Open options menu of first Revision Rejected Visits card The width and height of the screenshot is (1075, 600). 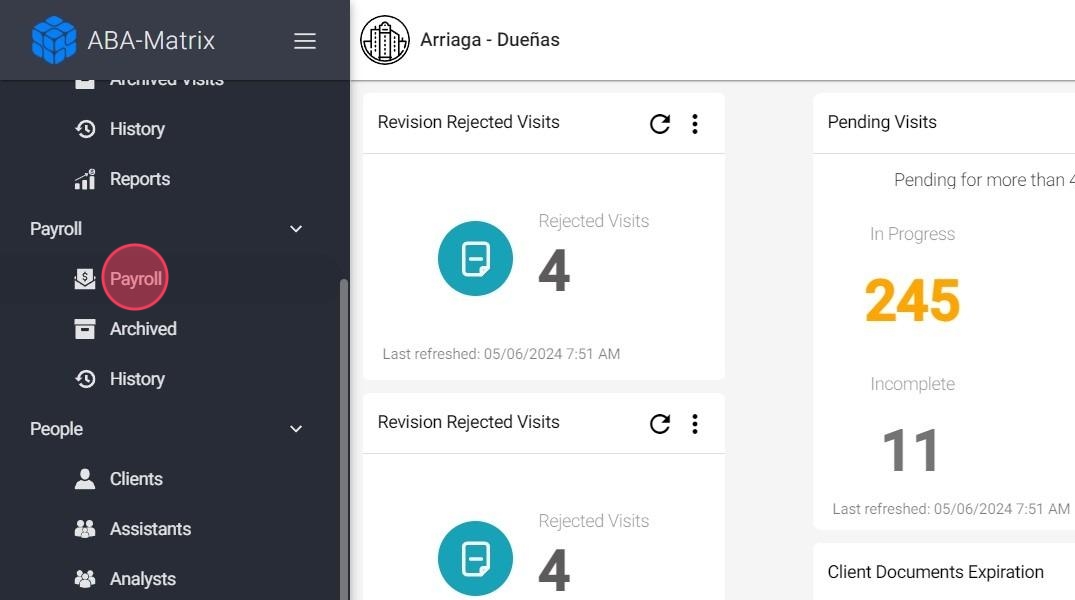click(x=695, y=124)
